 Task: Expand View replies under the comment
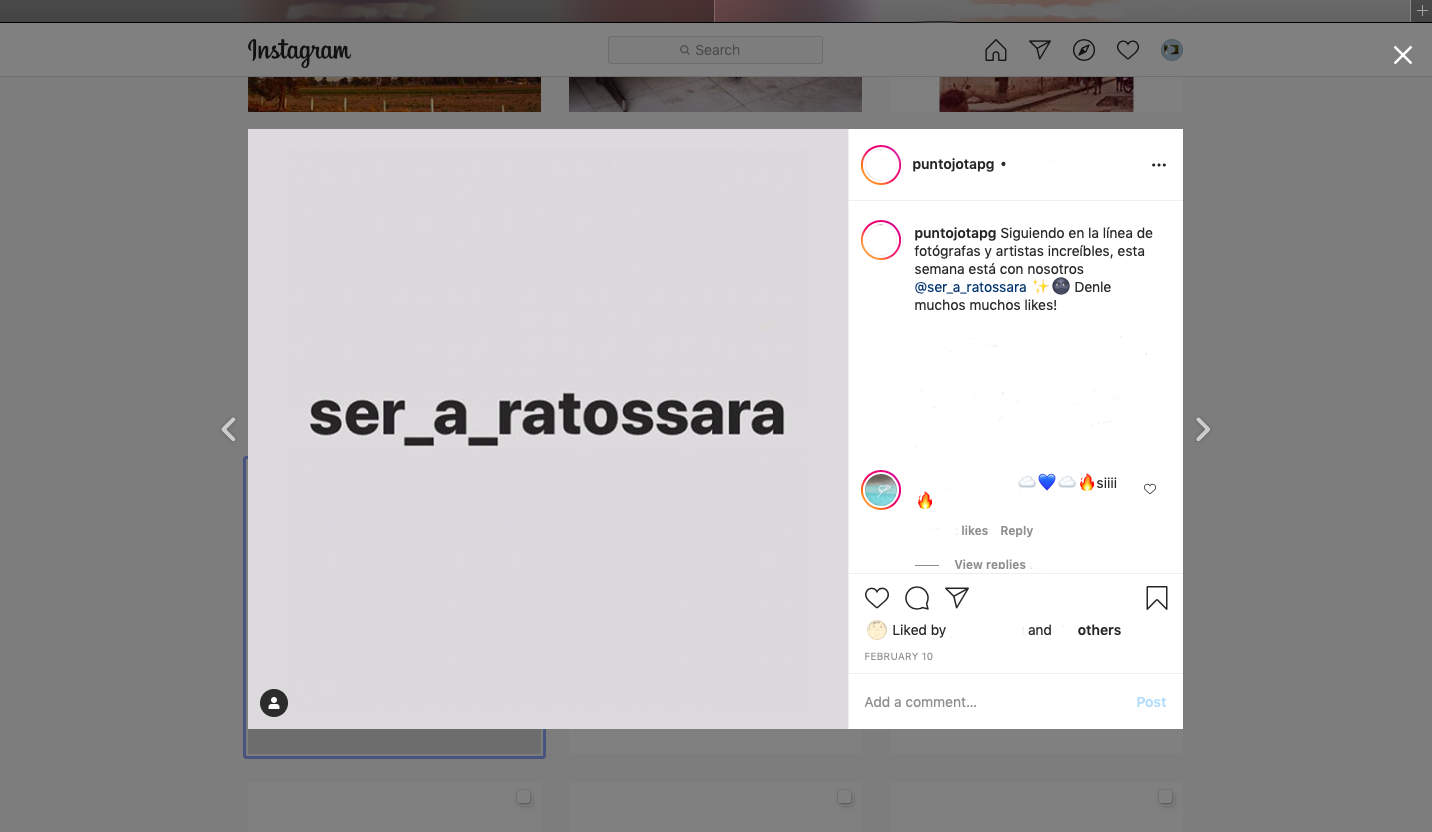click(x=990, y=565)
